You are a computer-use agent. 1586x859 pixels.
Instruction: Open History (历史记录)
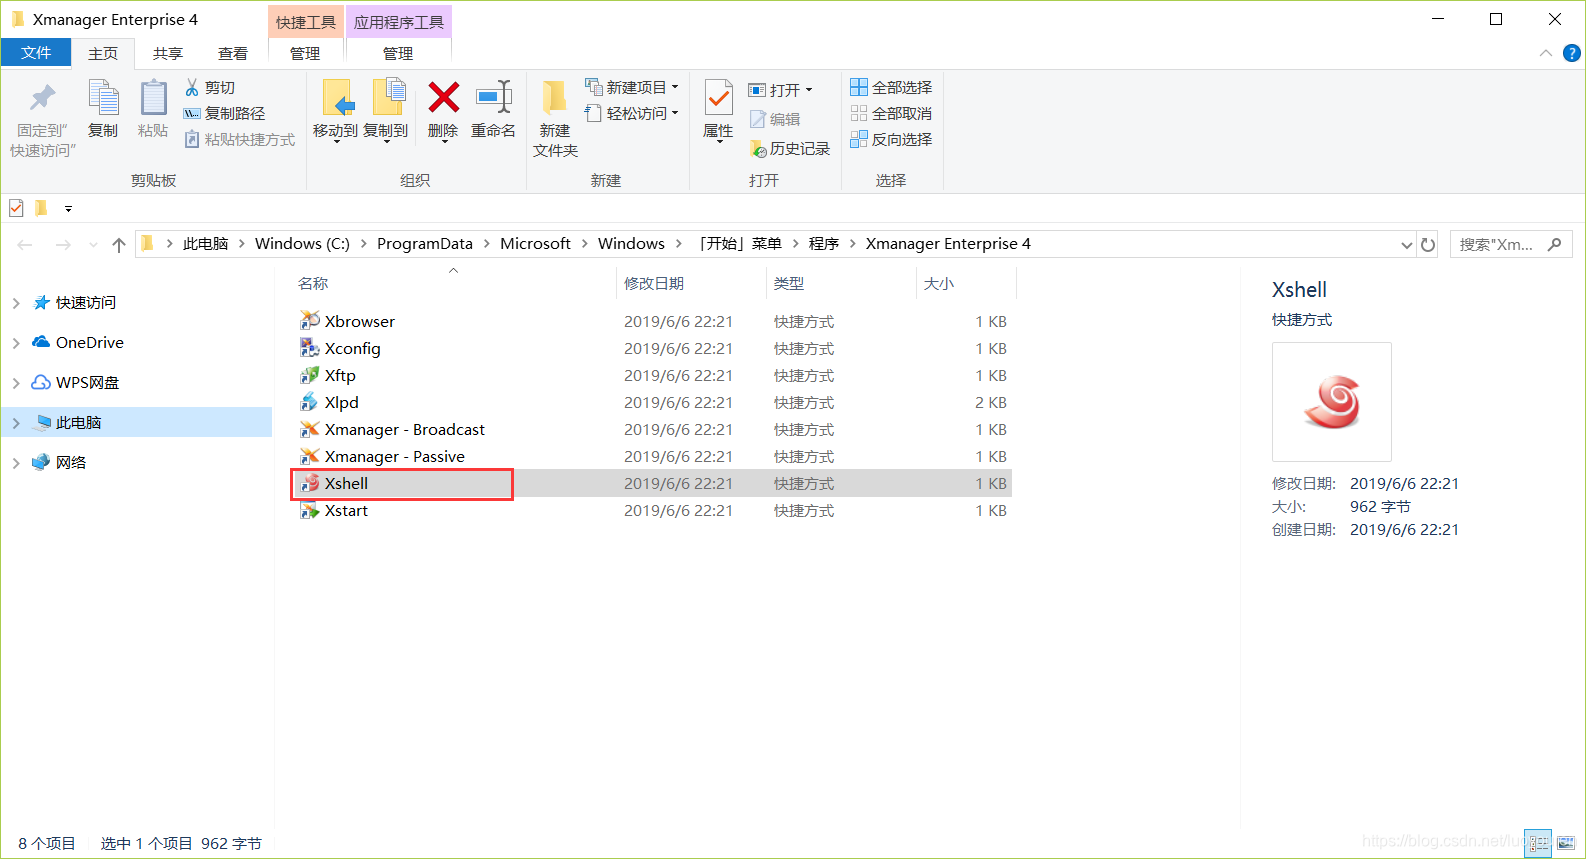[x=790, y=149]
